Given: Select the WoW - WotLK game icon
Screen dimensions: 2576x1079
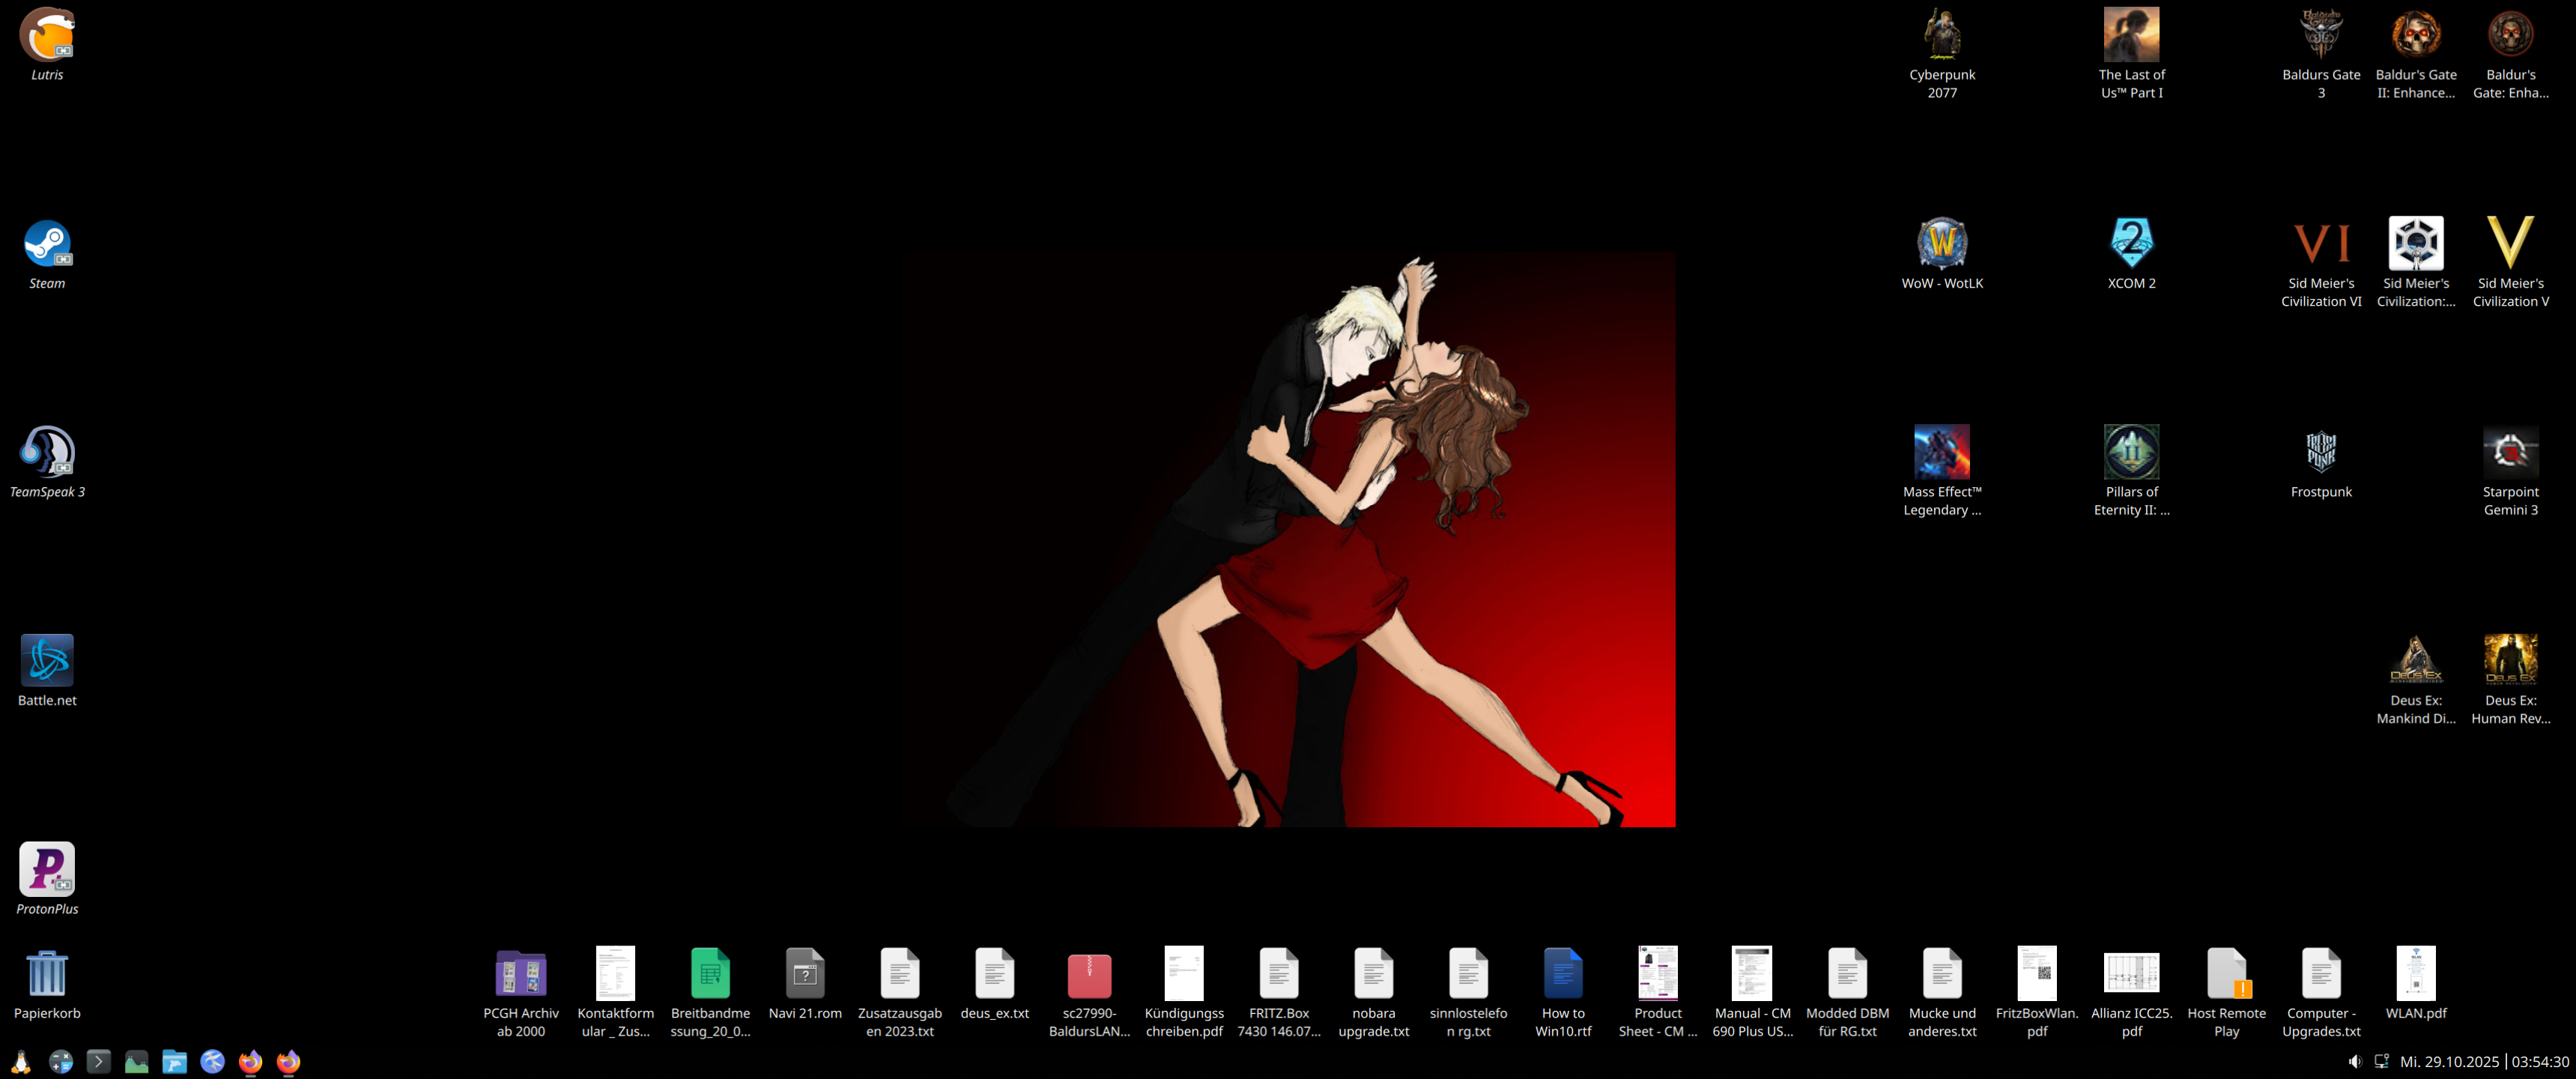Looking at the screenshot, I should click(1941, 245).
